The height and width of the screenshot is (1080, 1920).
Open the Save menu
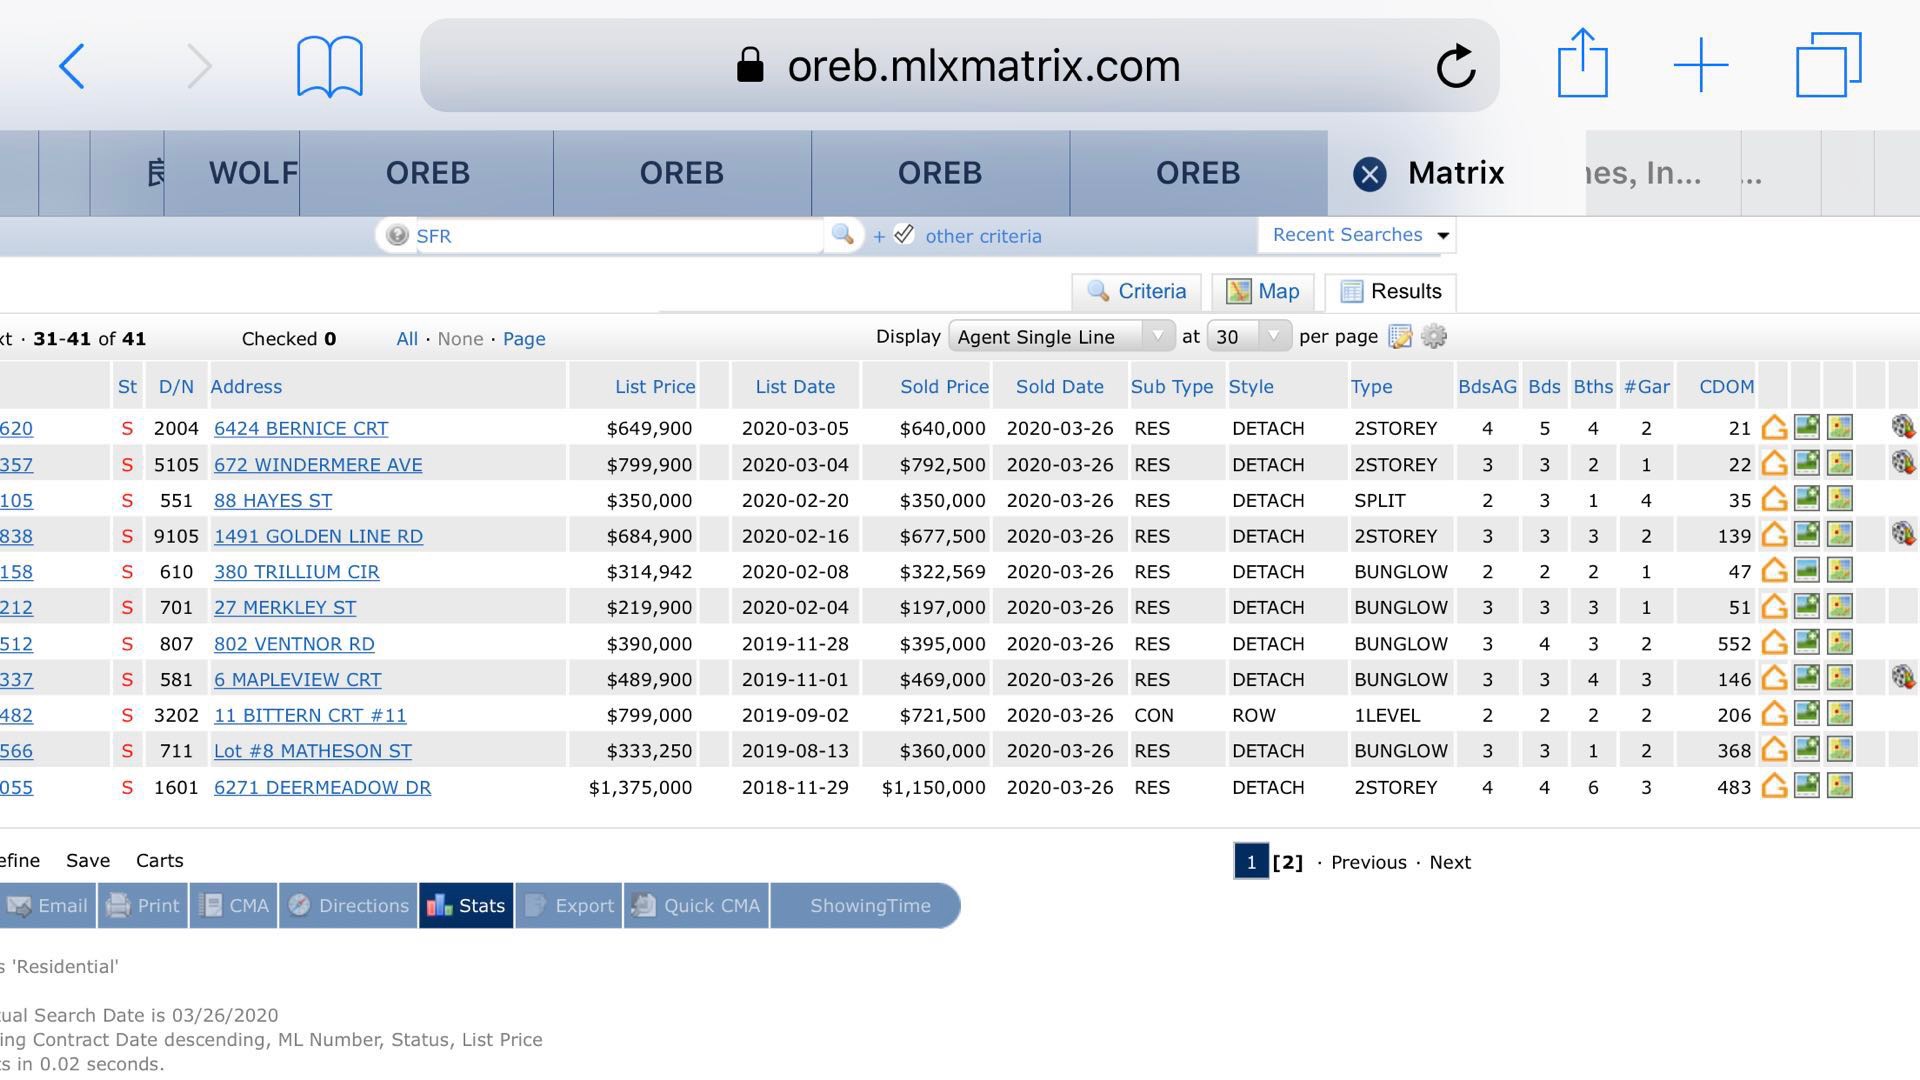(88, 860)
